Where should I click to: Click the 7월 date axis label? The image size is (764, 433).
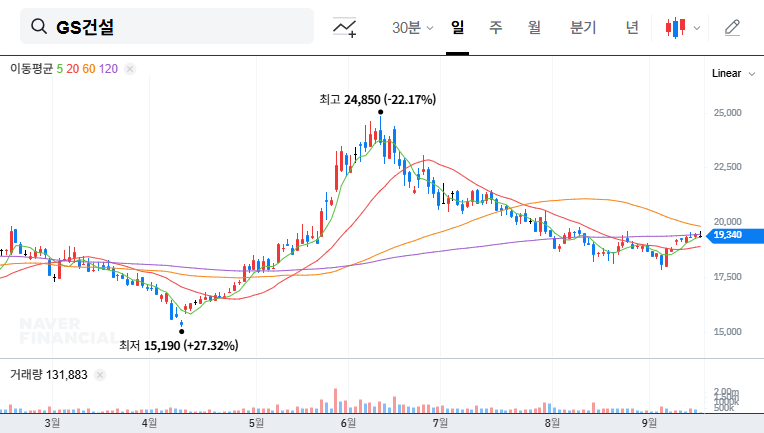pyautogui.click(x=440, y=423)
